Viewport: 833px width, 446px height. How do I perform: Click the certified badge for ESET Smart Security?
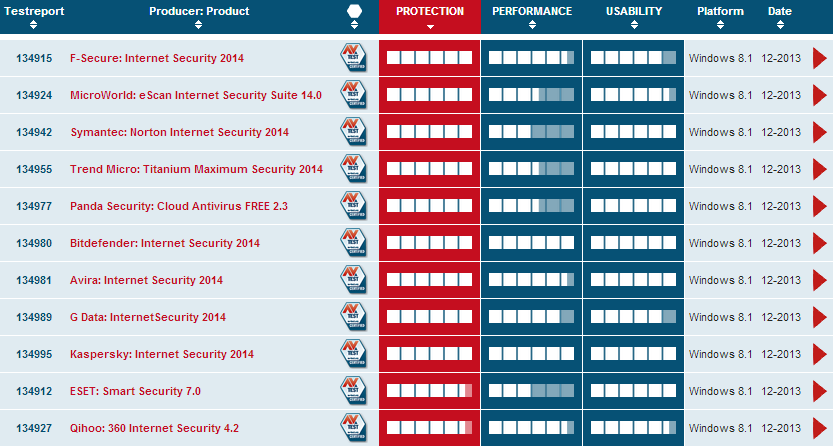(352, 391)
